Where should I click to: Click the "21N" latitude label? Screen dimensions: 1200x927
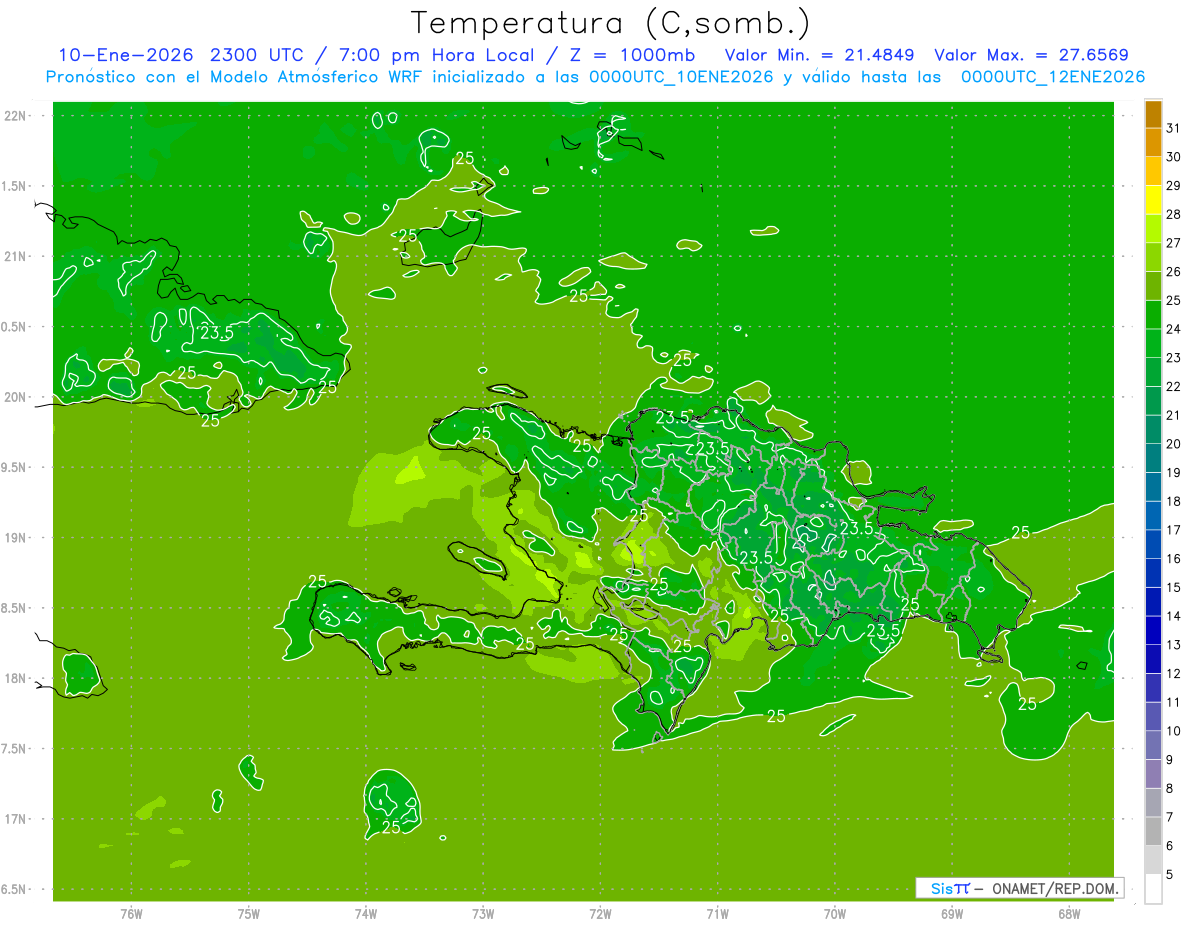click(16, 257)
